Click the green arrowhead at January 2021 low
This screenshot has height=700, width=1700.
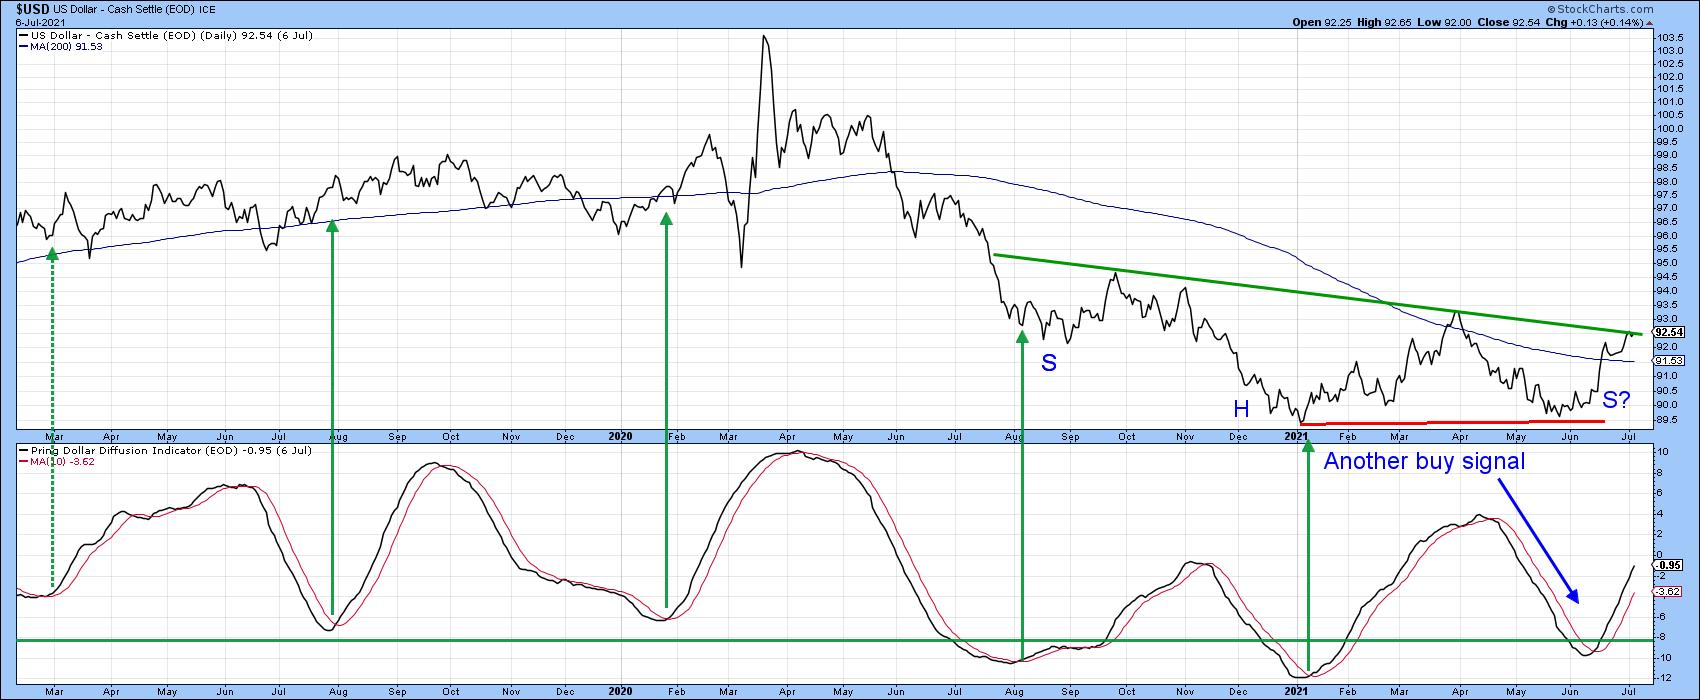(x=1307, y=448)
